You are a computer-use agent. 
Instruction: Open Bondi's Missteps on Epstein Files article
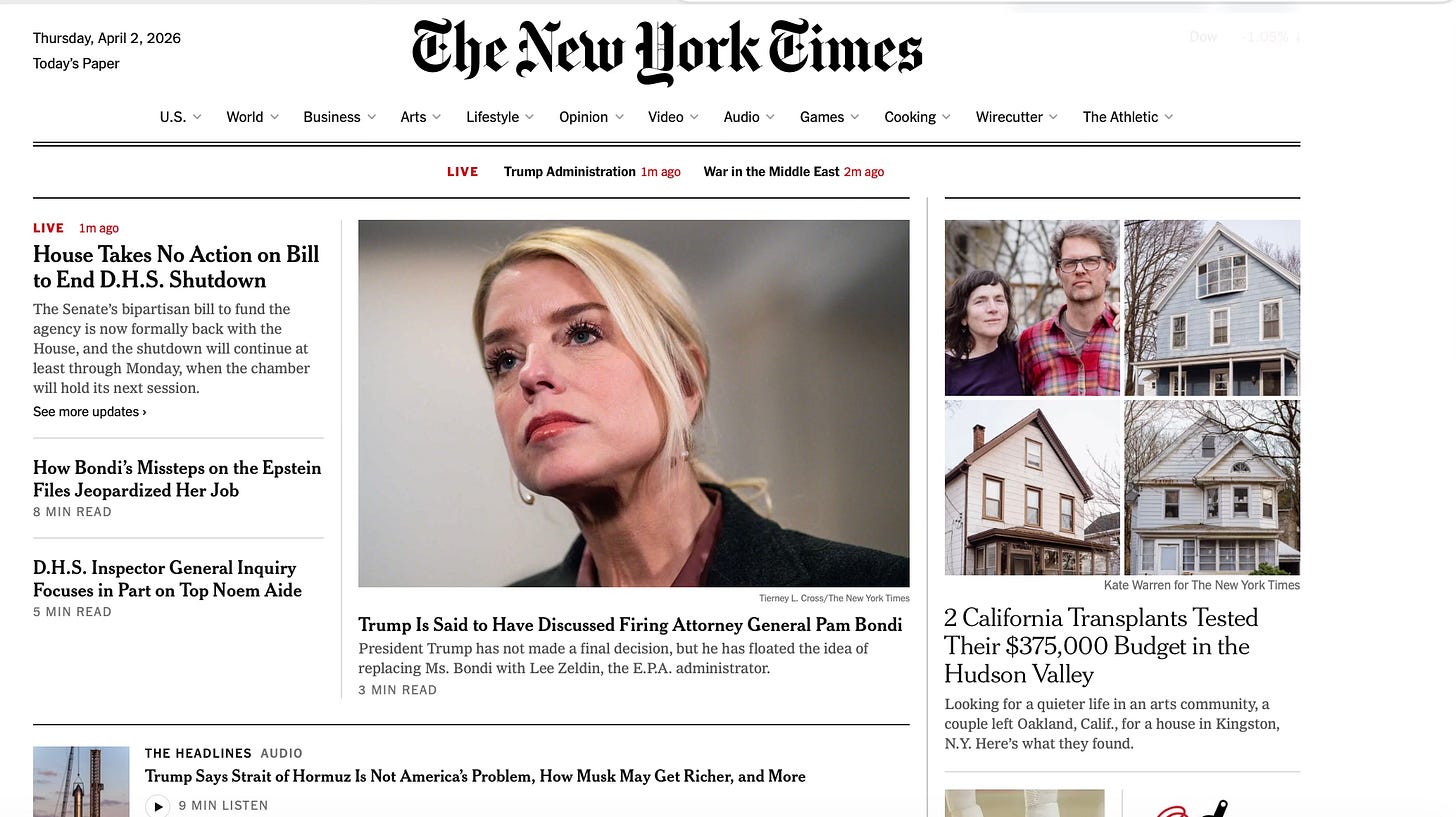pos(177,479)
